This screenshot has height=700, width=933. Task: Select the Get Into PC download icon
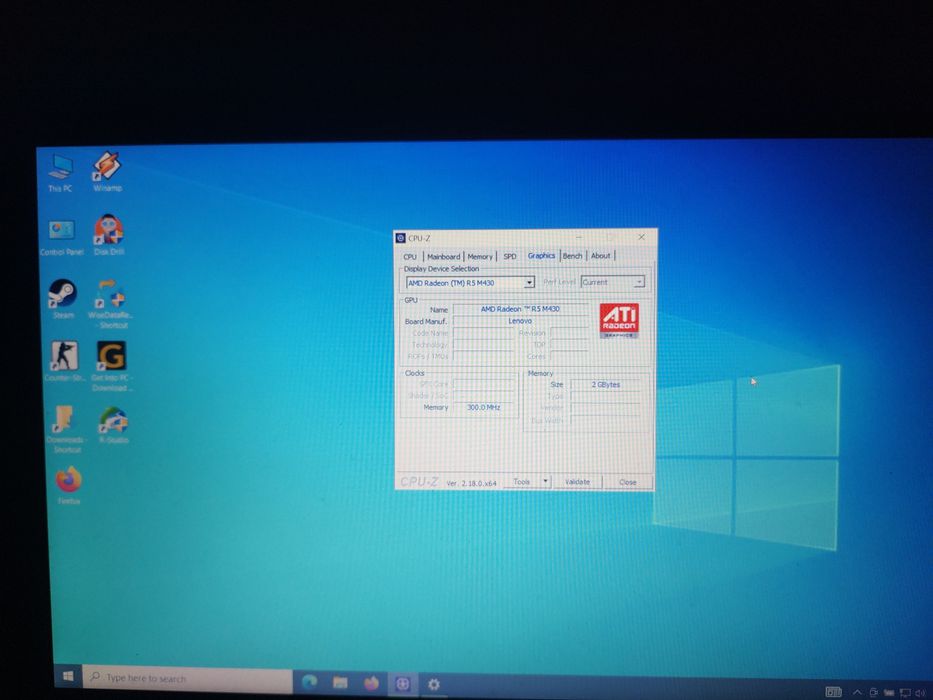(112, 365)
